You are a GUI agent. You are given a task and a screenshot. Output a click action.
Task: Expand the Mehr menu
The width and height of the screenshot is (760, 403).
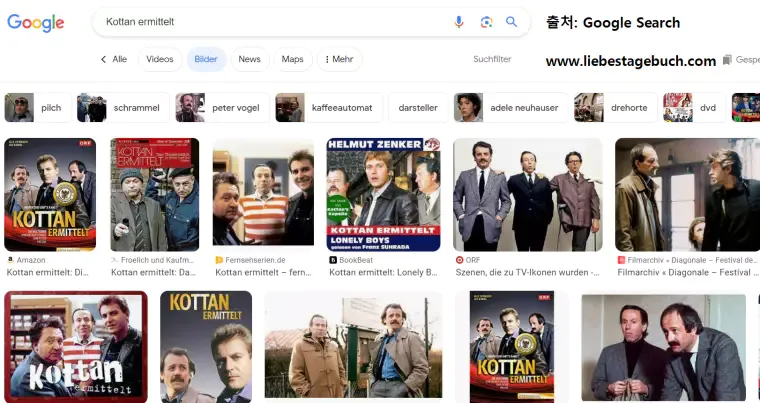[x=339, y=59]
